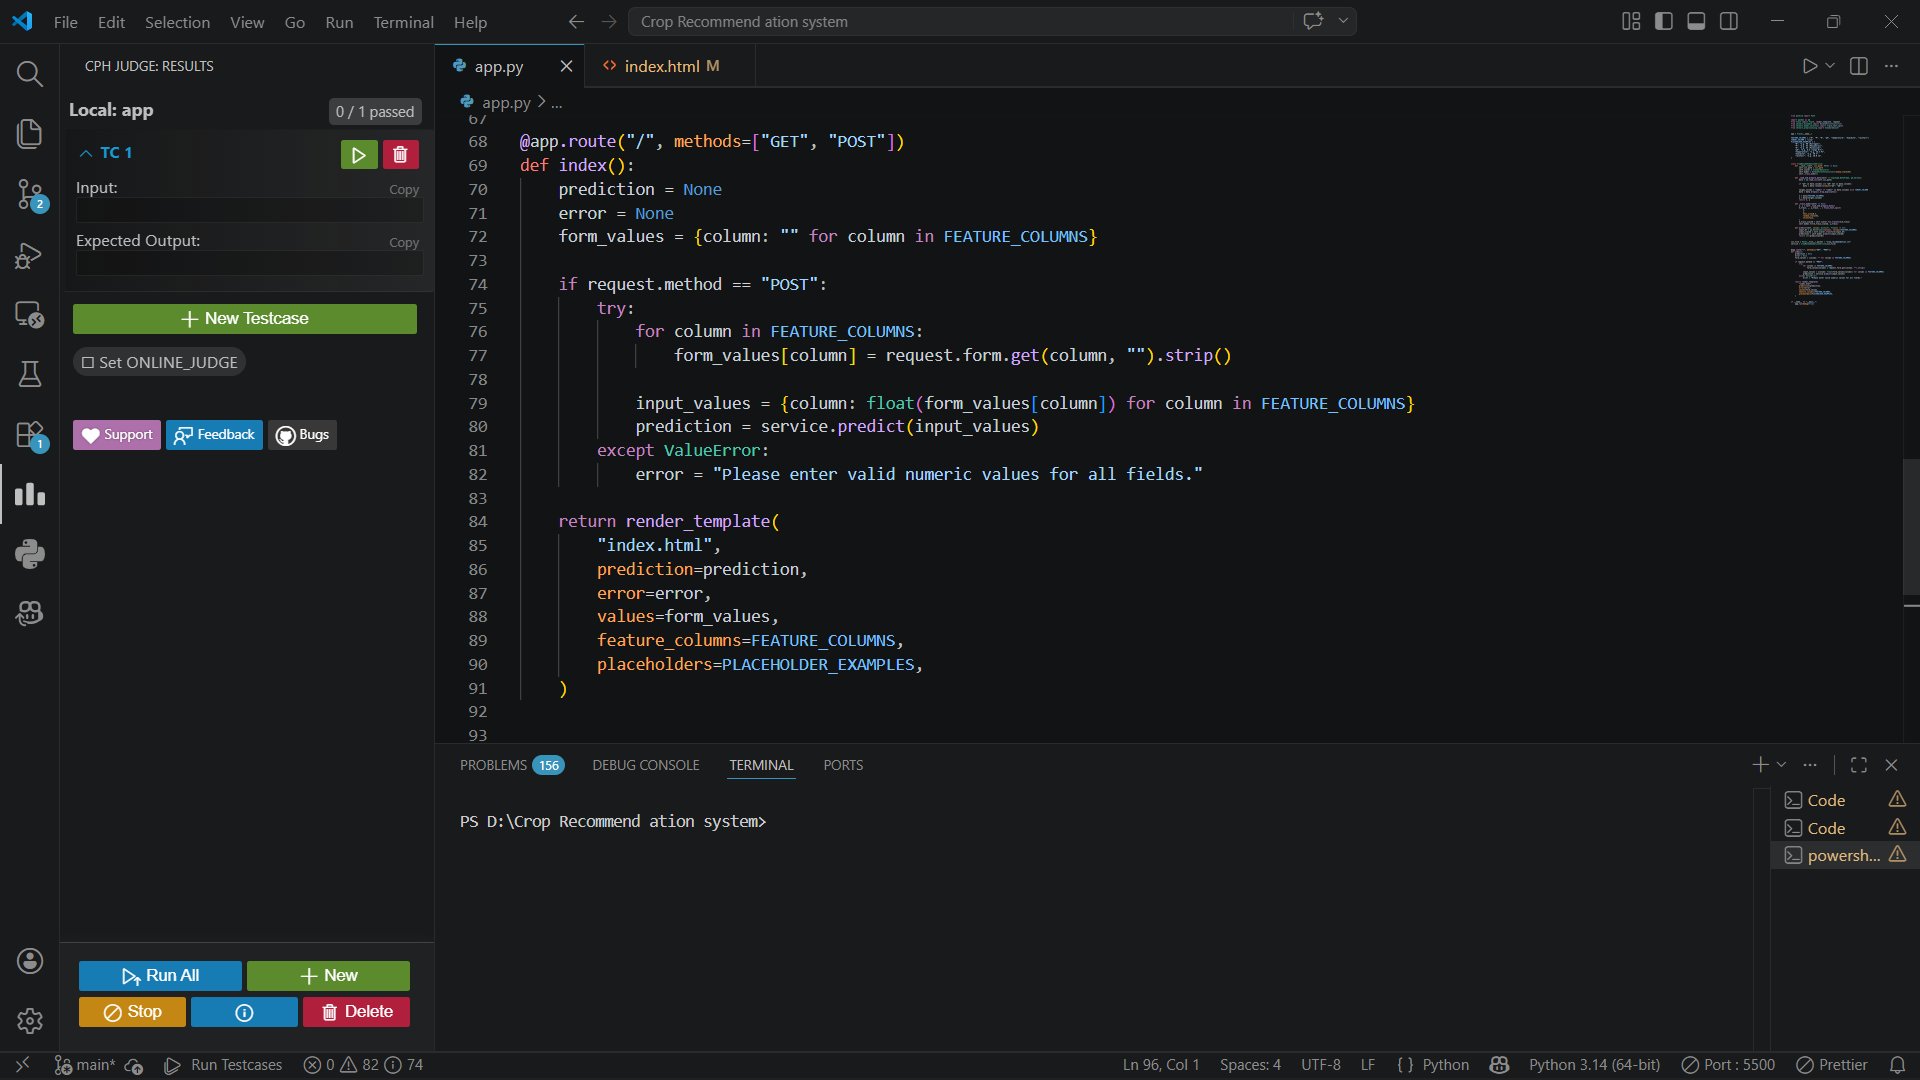Screen dimensions: 1920x1080
Task: Open the Run and Debug view
Action: (29, 256)
